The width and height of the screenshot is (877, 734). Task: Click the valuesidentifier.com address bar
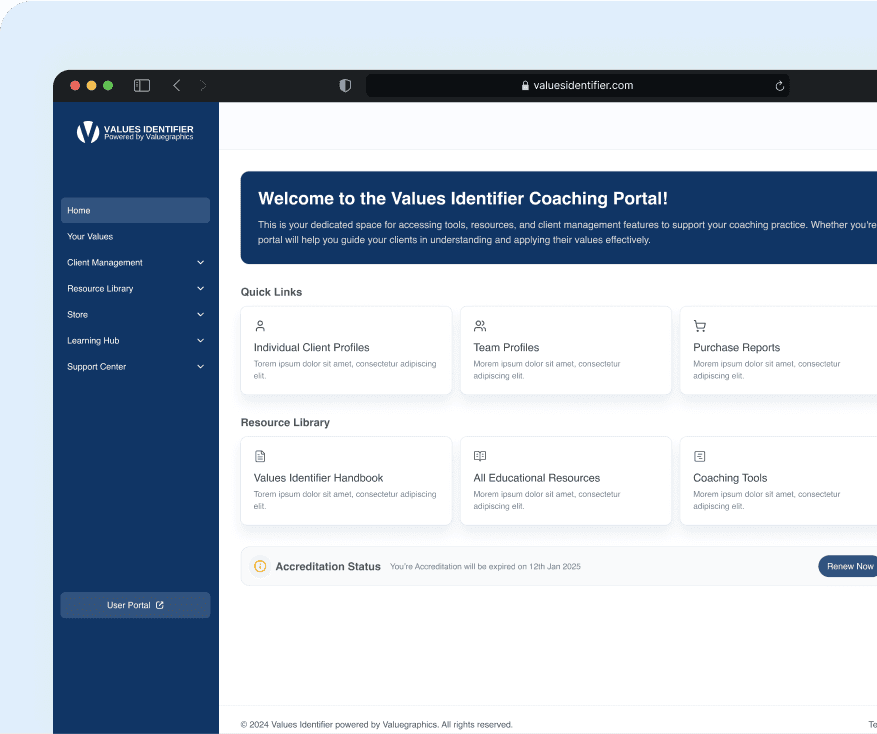pos(577,86)
